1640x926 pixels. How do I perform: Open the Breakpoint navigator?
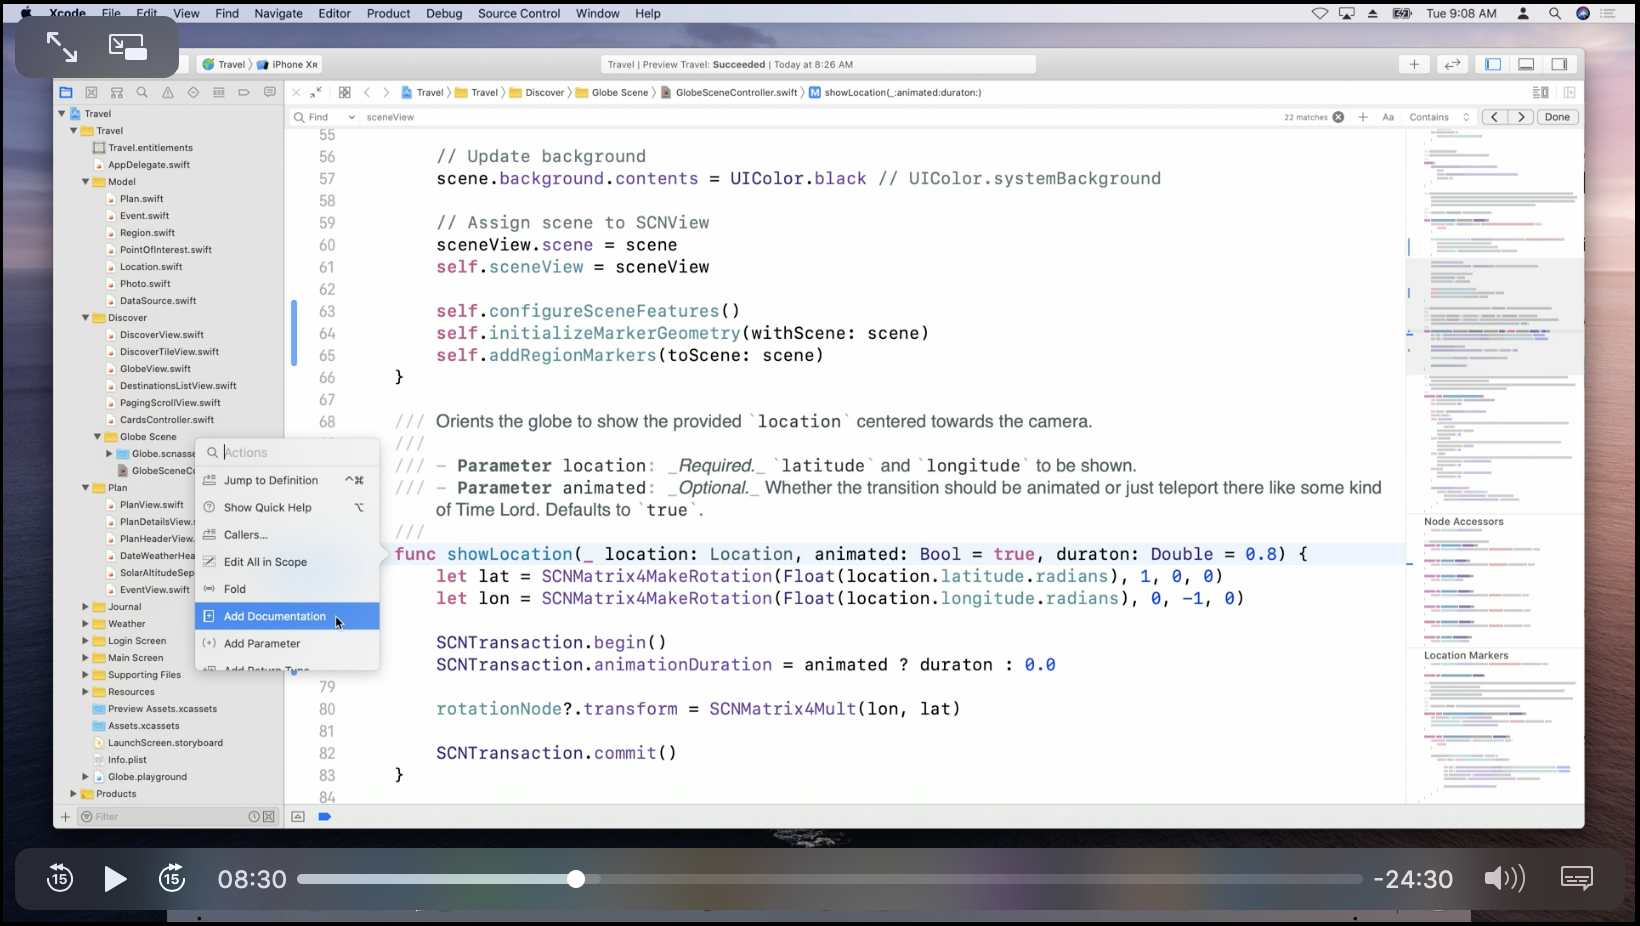[244, 92]
